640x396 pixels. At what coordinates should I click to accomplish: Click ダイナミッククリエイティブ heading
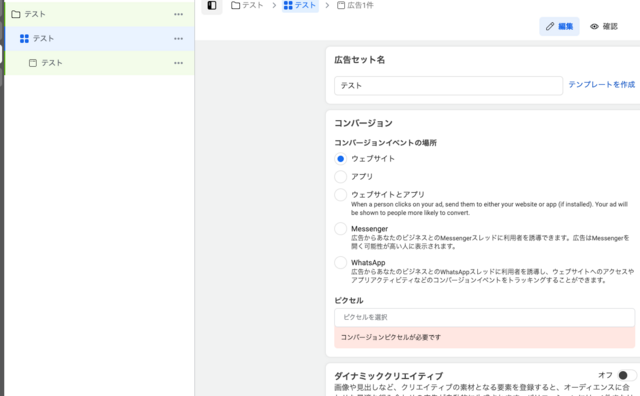pyautogui.click(x=389, y=376)
